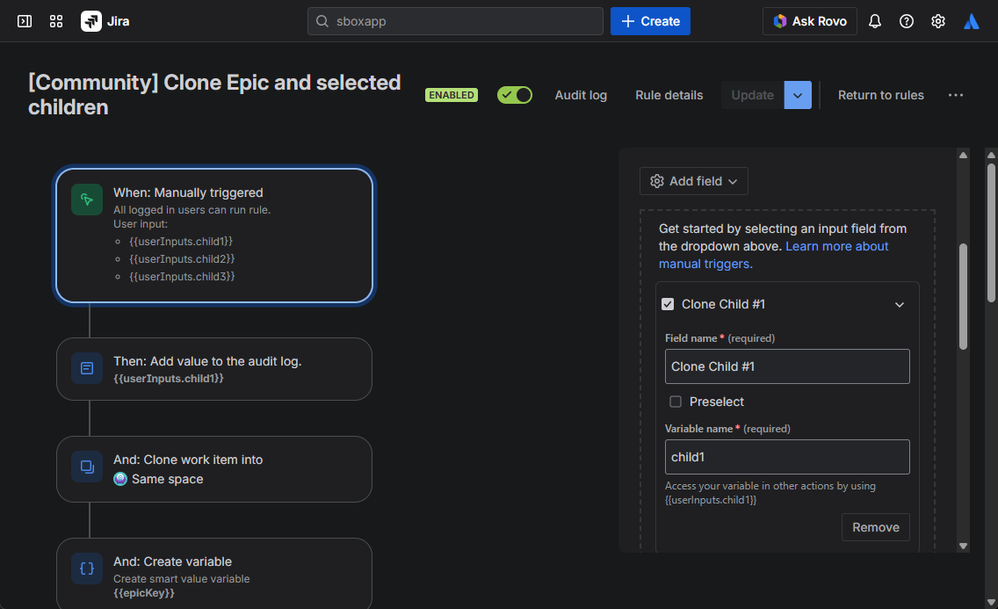Click the Update button

coord(752,95)
